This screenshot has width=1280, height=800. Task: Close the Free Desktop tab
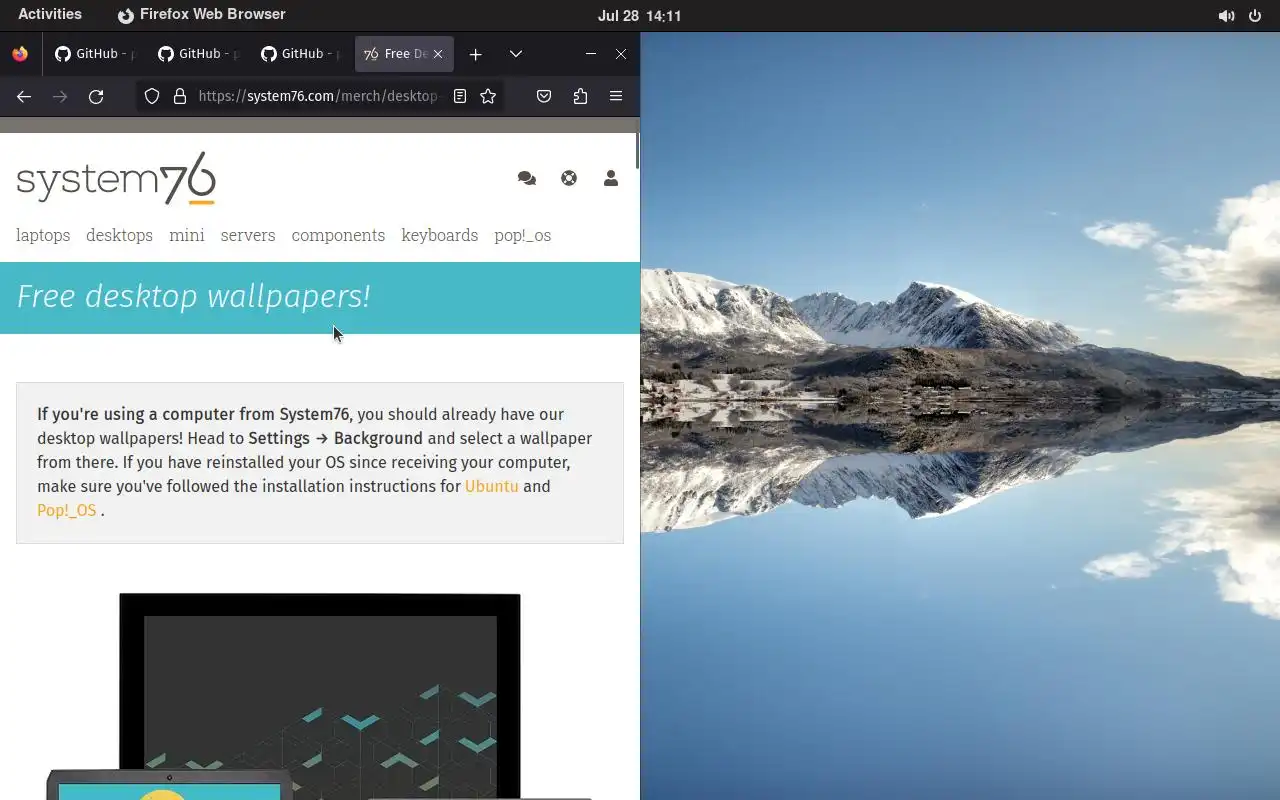(x=438, y=54)
